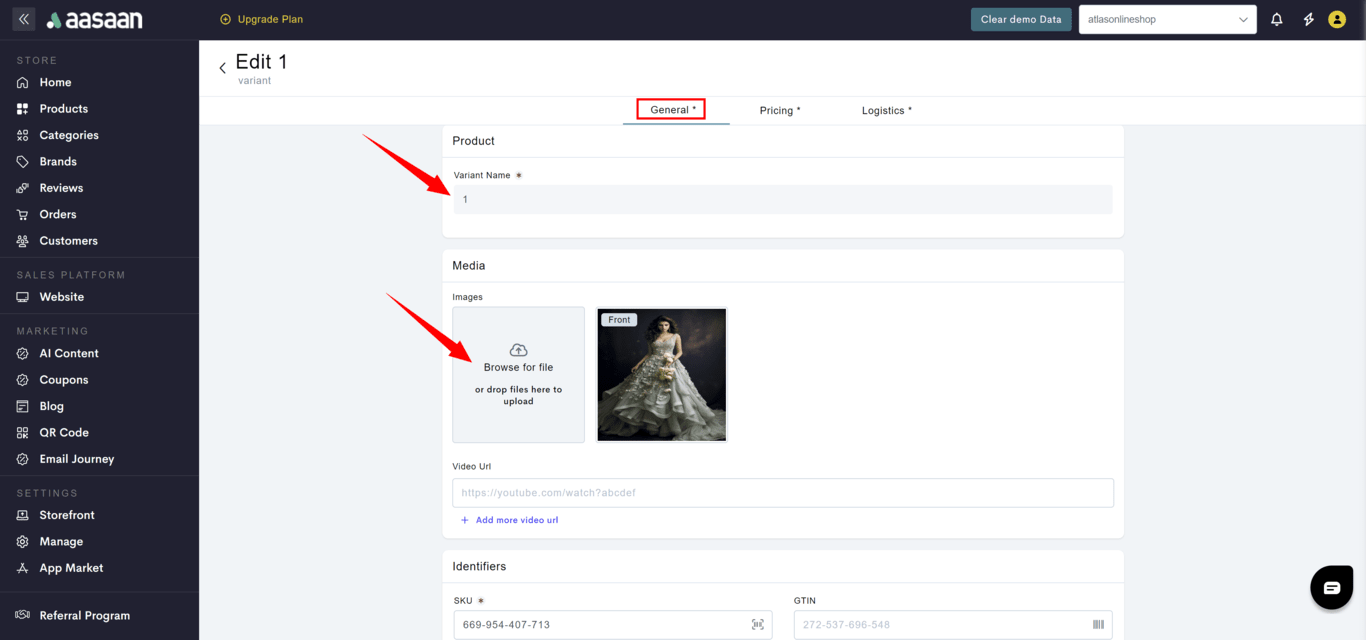Go back using the left arrow
Screen dimensions: 1366x640
point(222,68)
